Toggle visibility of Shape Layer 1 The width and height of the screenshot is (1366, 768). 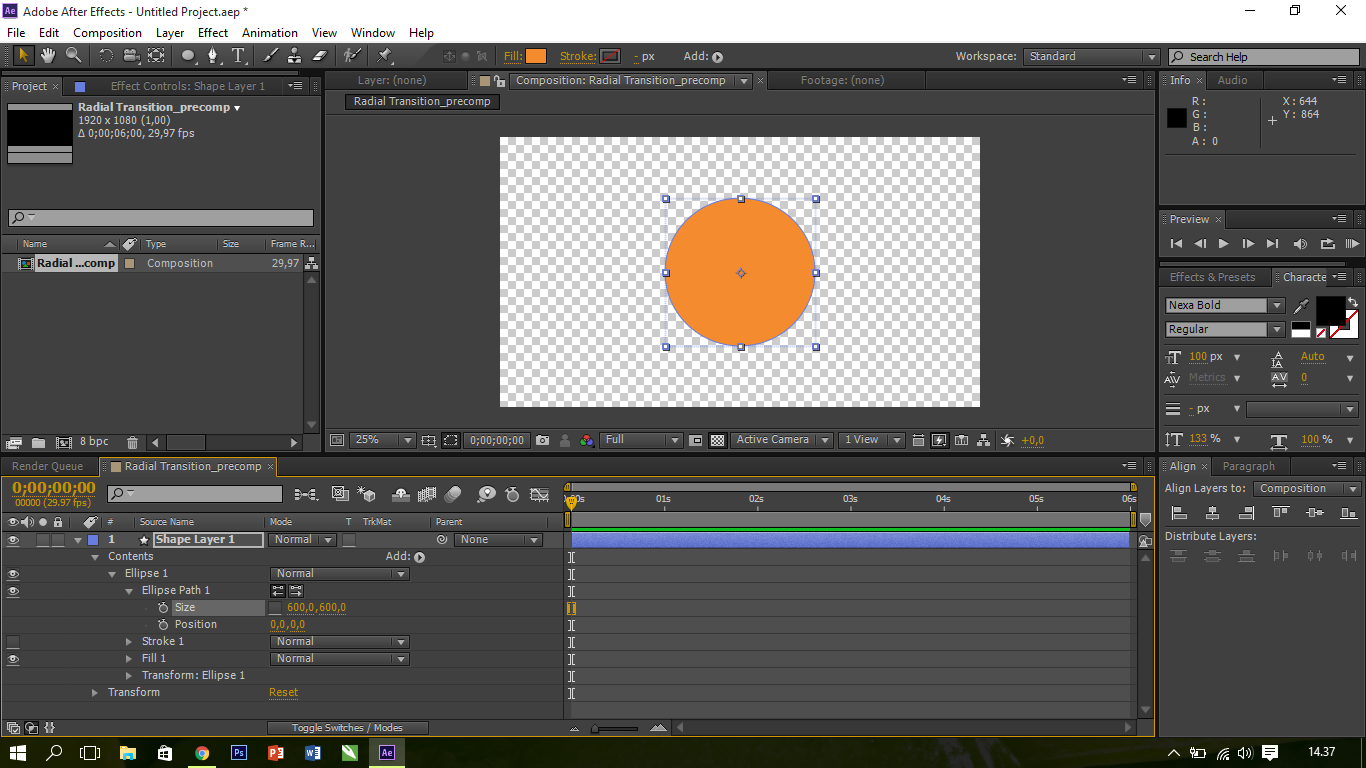pos(12,538)
